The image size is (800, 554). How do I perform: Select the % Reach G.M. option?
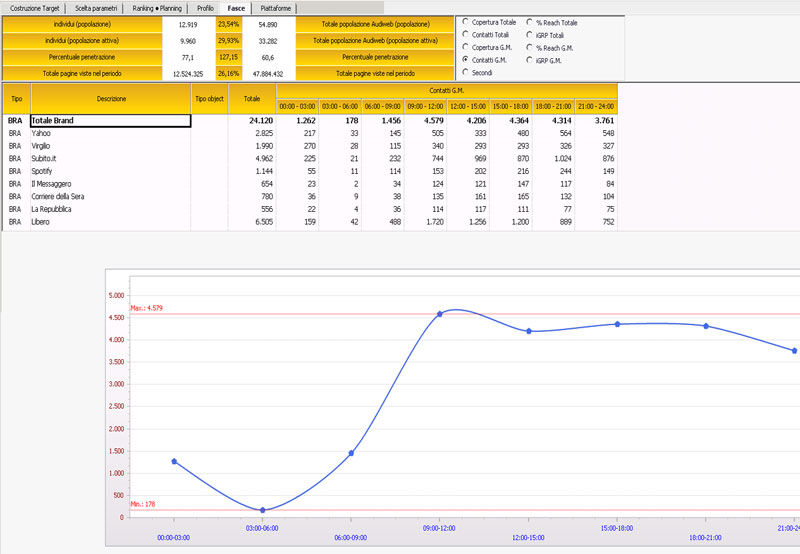pyautogui.click(x=530, y=47)
